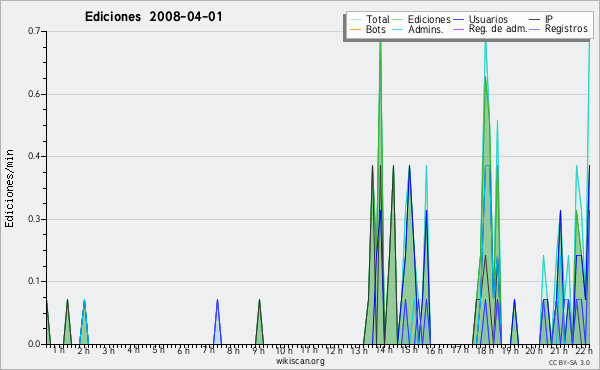Click the orange Bots color swatch in legend

click(x=355, y=29)
